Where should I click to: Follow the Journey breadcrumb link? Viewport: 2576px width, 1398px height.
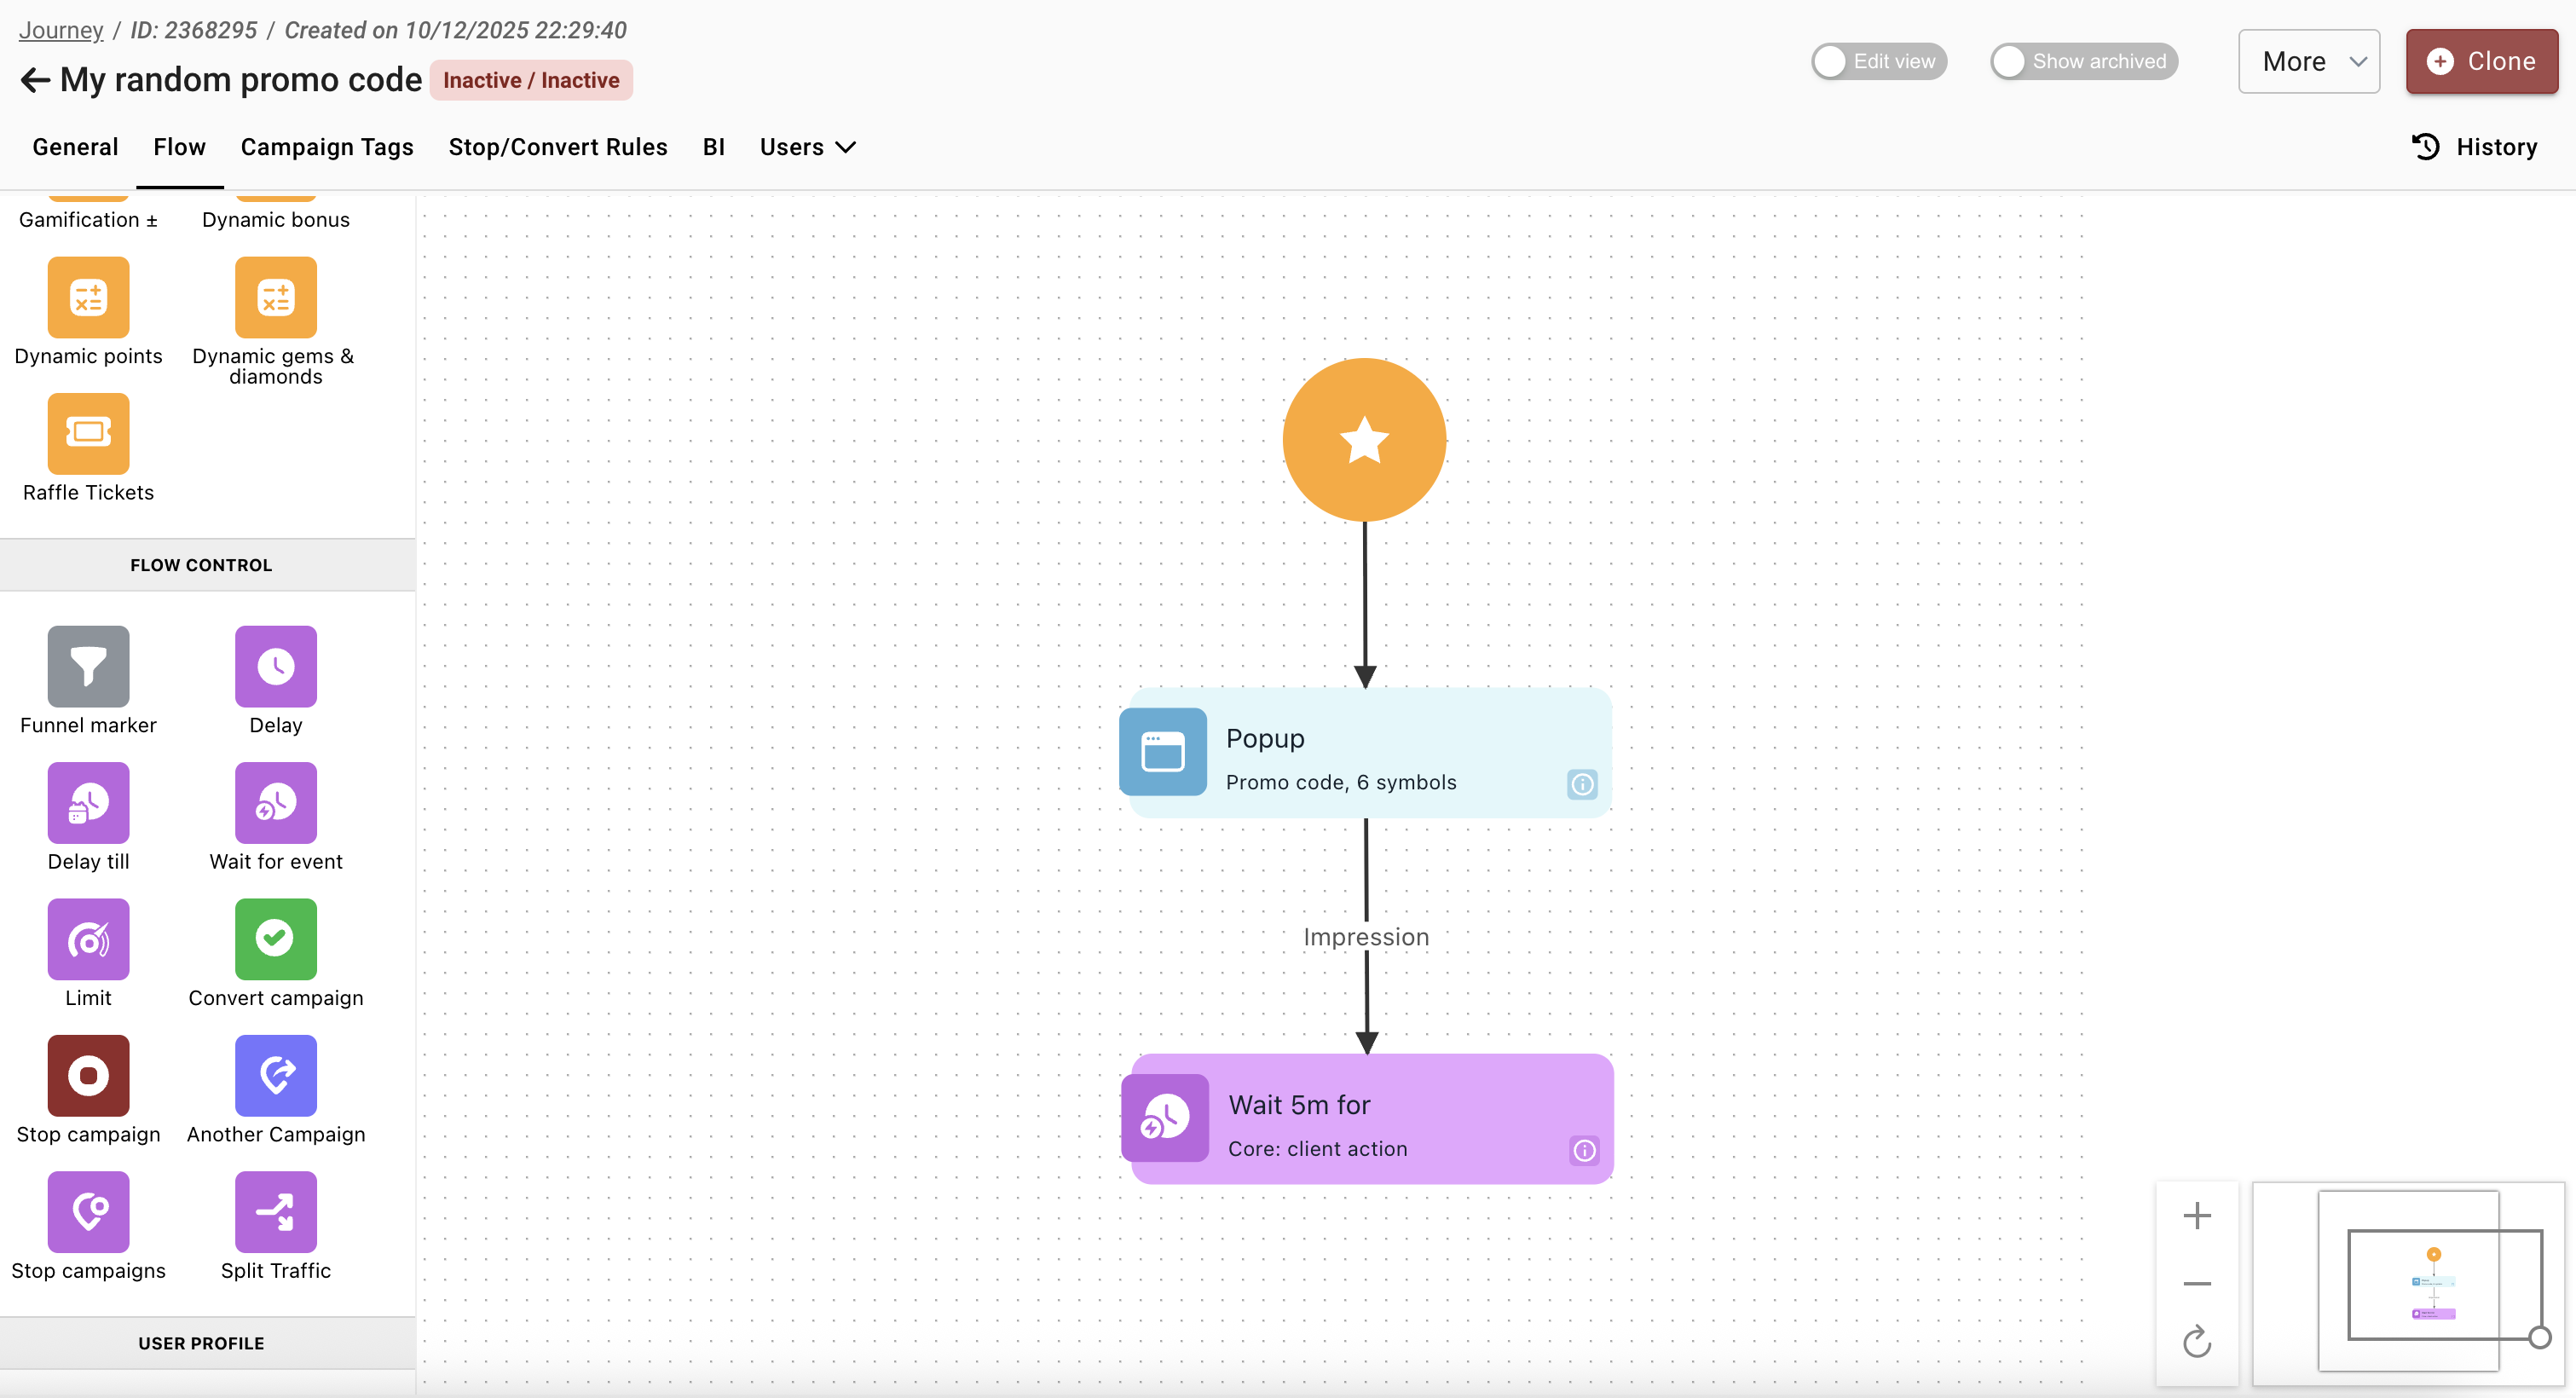pyautogui.click(x=60, y=30)
